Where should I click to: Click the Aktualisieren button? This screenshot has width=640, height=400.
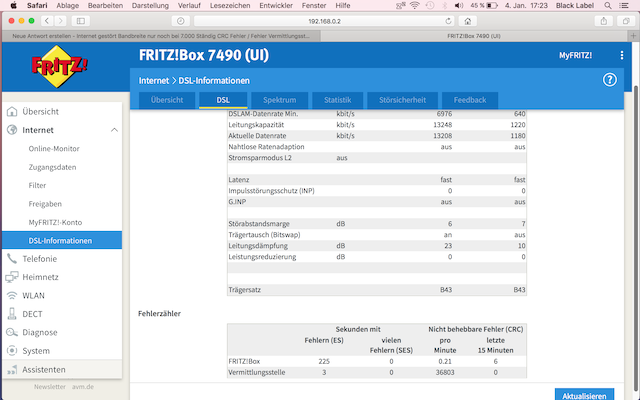(584, 393)
